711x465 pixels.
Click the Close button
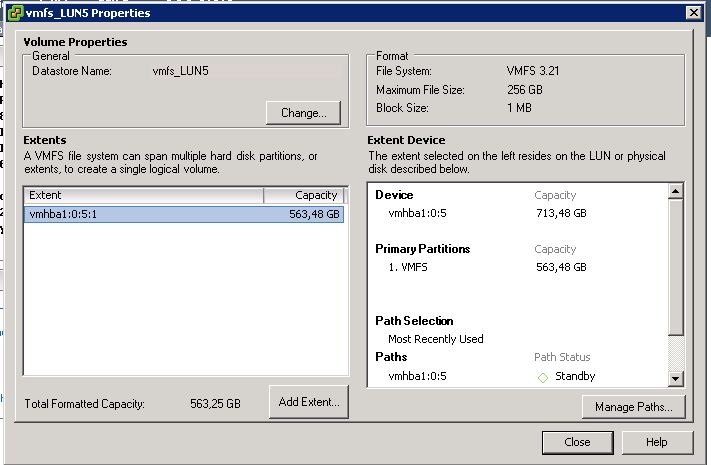pyautogui.click(x=577, y=442)
